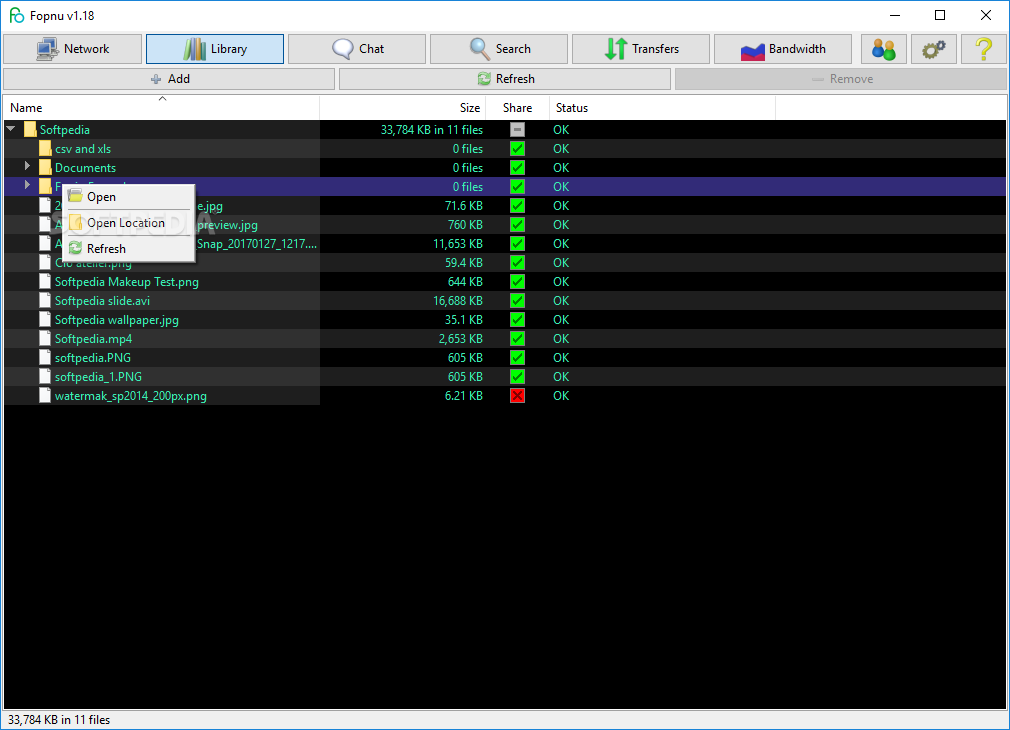The height and width of the screenshot is (730, 1010).
Task: Open help with the question mark icon
Action: pos(984,49)
